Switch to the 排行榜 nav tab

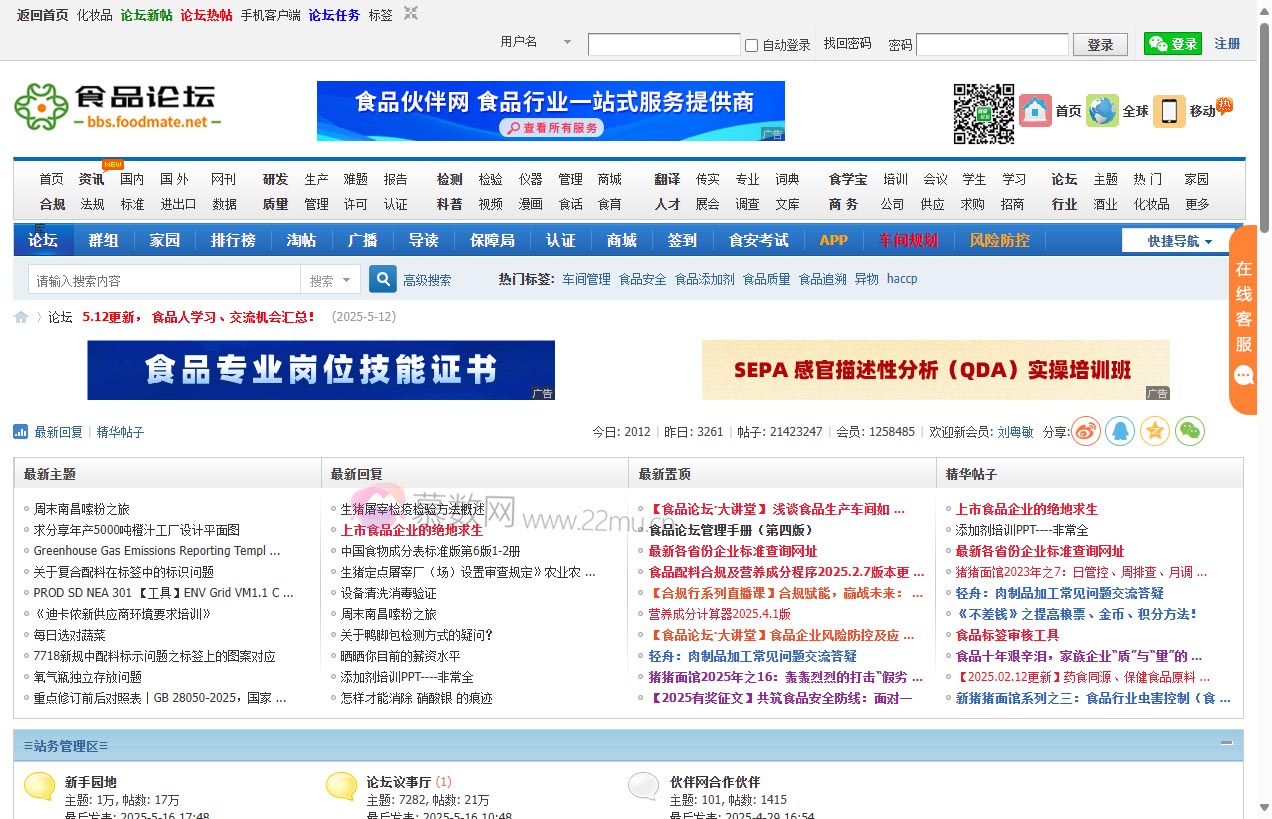(233, 240)
